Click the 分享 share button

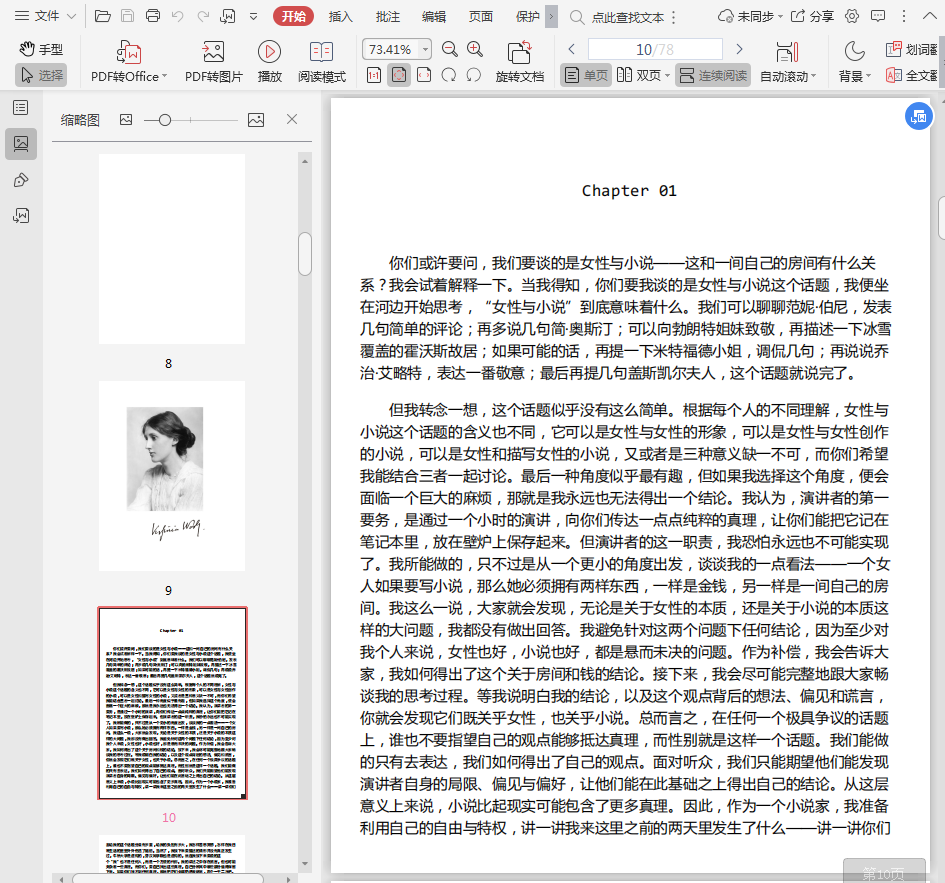(812, 16)
